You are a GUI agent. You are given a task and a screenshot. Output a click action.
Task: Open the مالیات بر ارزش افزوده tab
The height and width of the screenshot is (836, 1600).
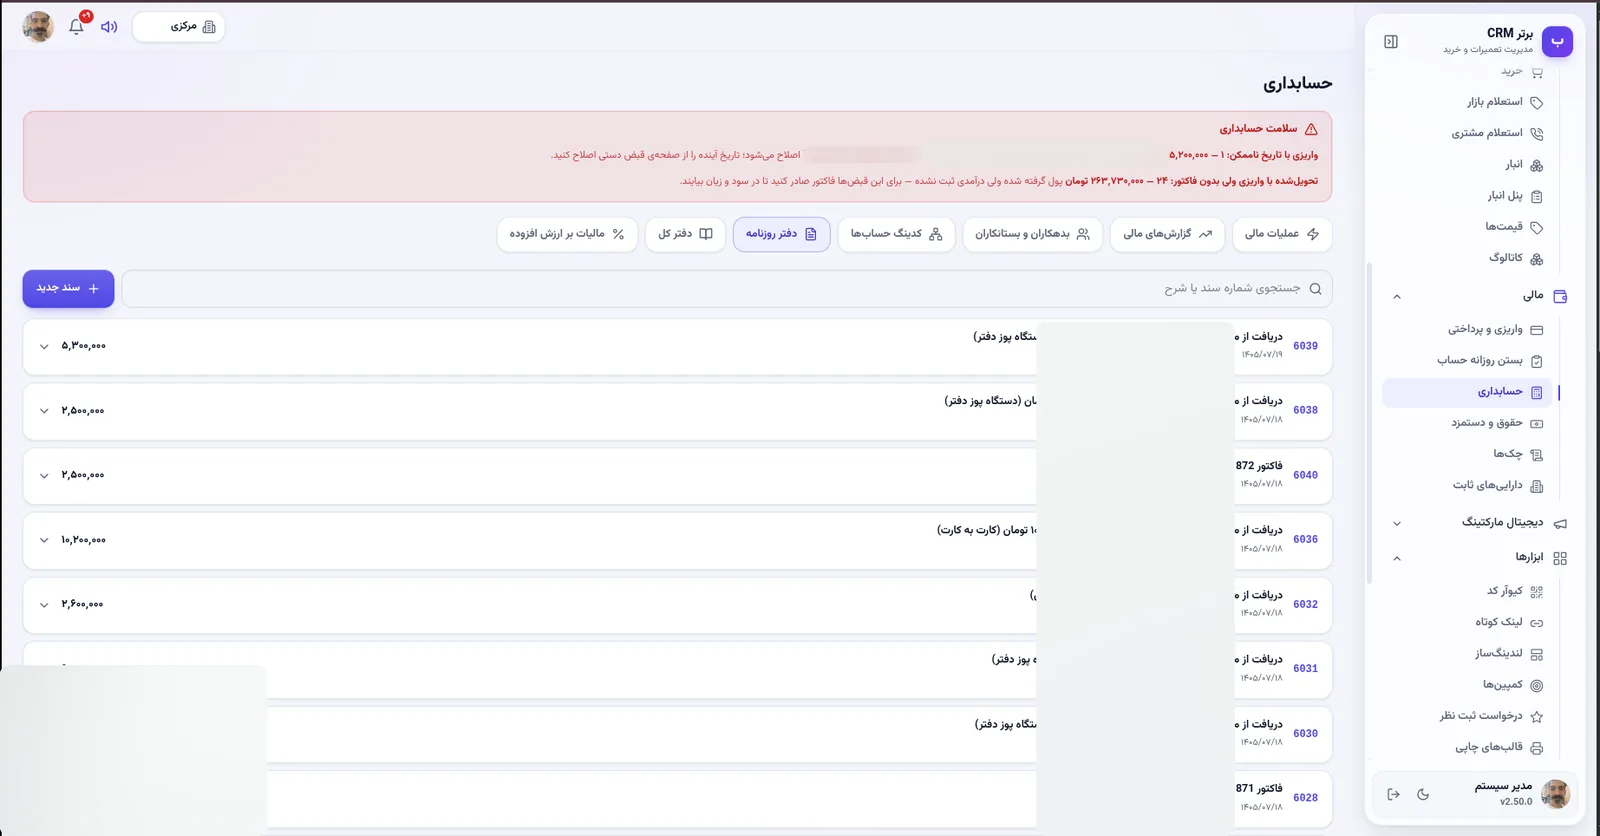tap(567, 234)
